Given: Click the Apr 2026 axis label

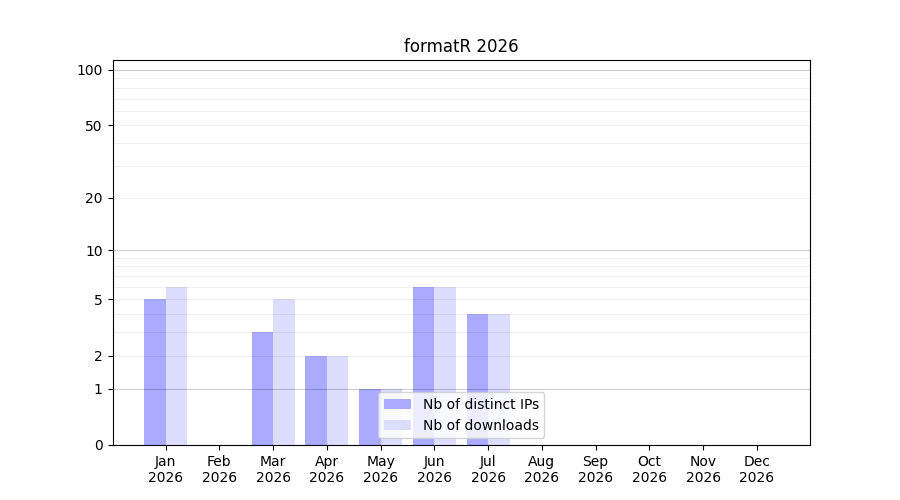Looking at the screenshot, I should pos(327,469).
